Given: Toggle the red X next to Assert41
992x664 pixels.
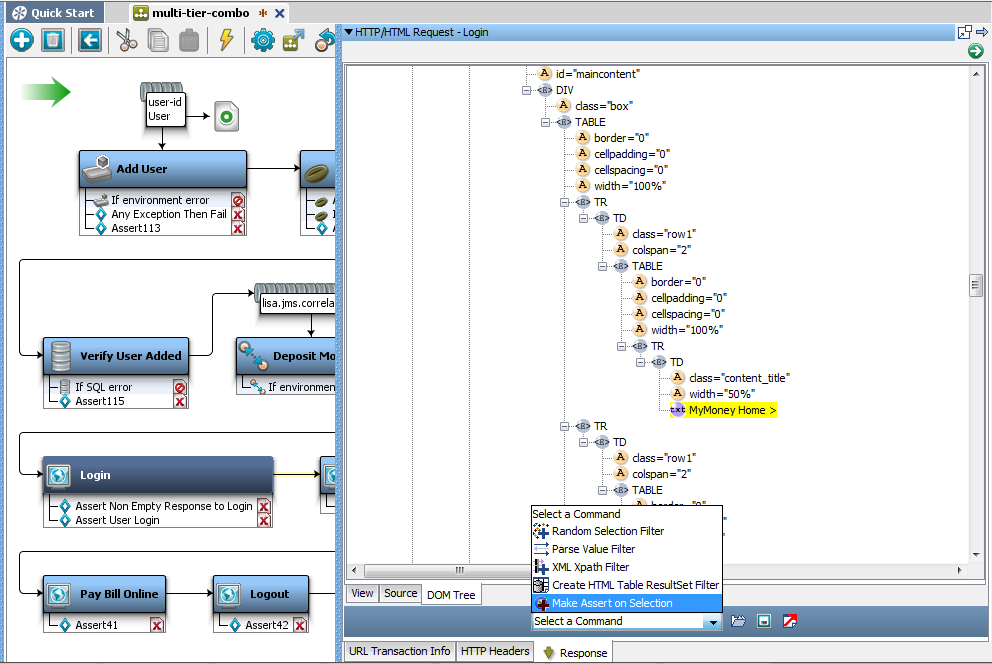Looking at the screenshot, I should tap(157, 625).
